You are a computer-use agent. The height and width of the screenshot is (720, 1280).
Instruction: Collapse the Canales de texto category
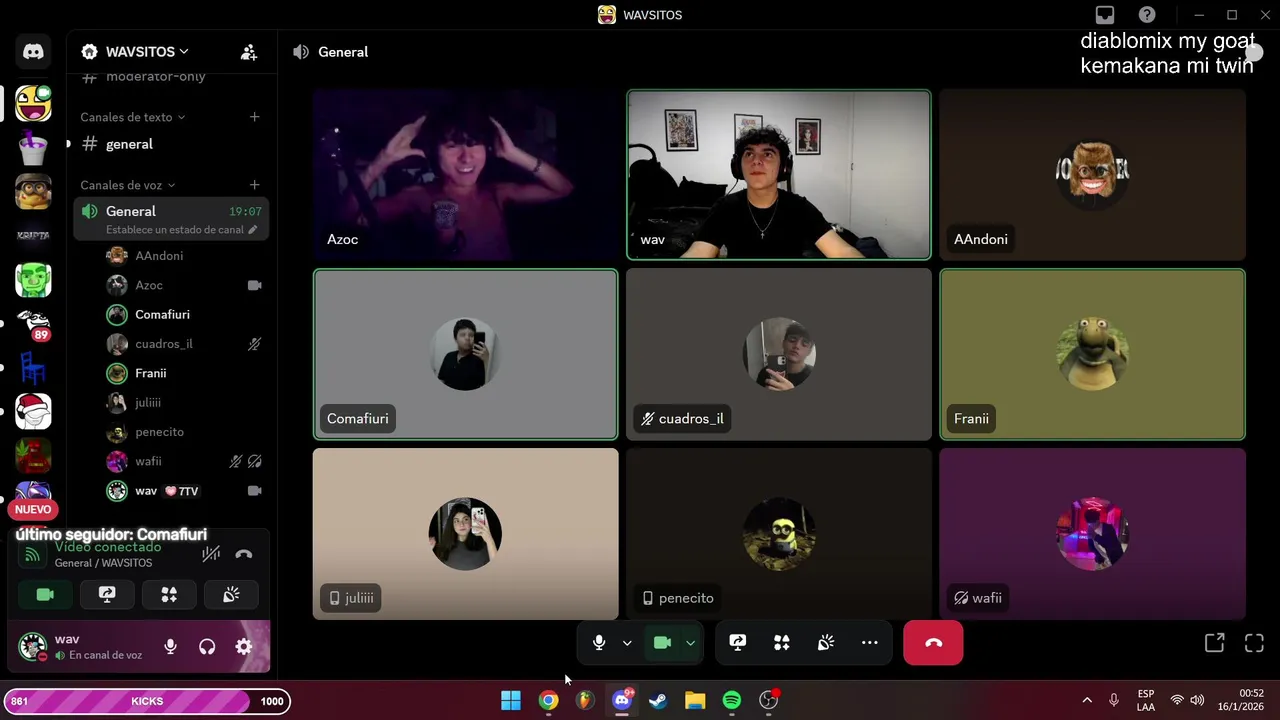click(132, 117)
